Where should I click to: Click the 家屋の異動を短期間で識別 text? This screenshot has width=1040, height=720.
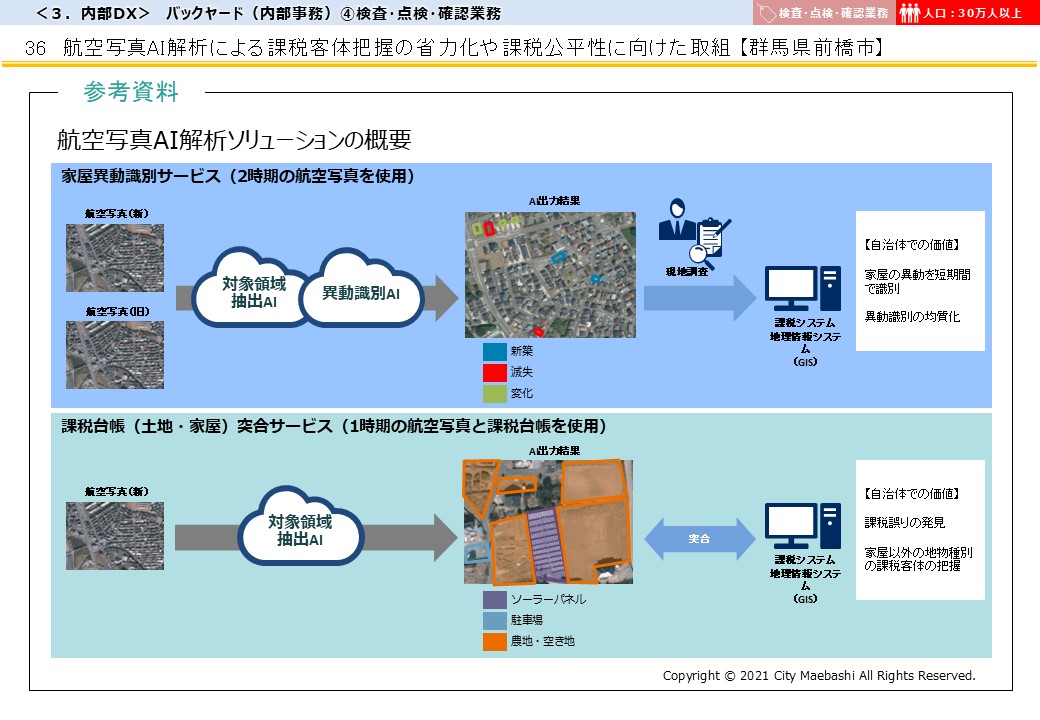[x=917, y=281]
